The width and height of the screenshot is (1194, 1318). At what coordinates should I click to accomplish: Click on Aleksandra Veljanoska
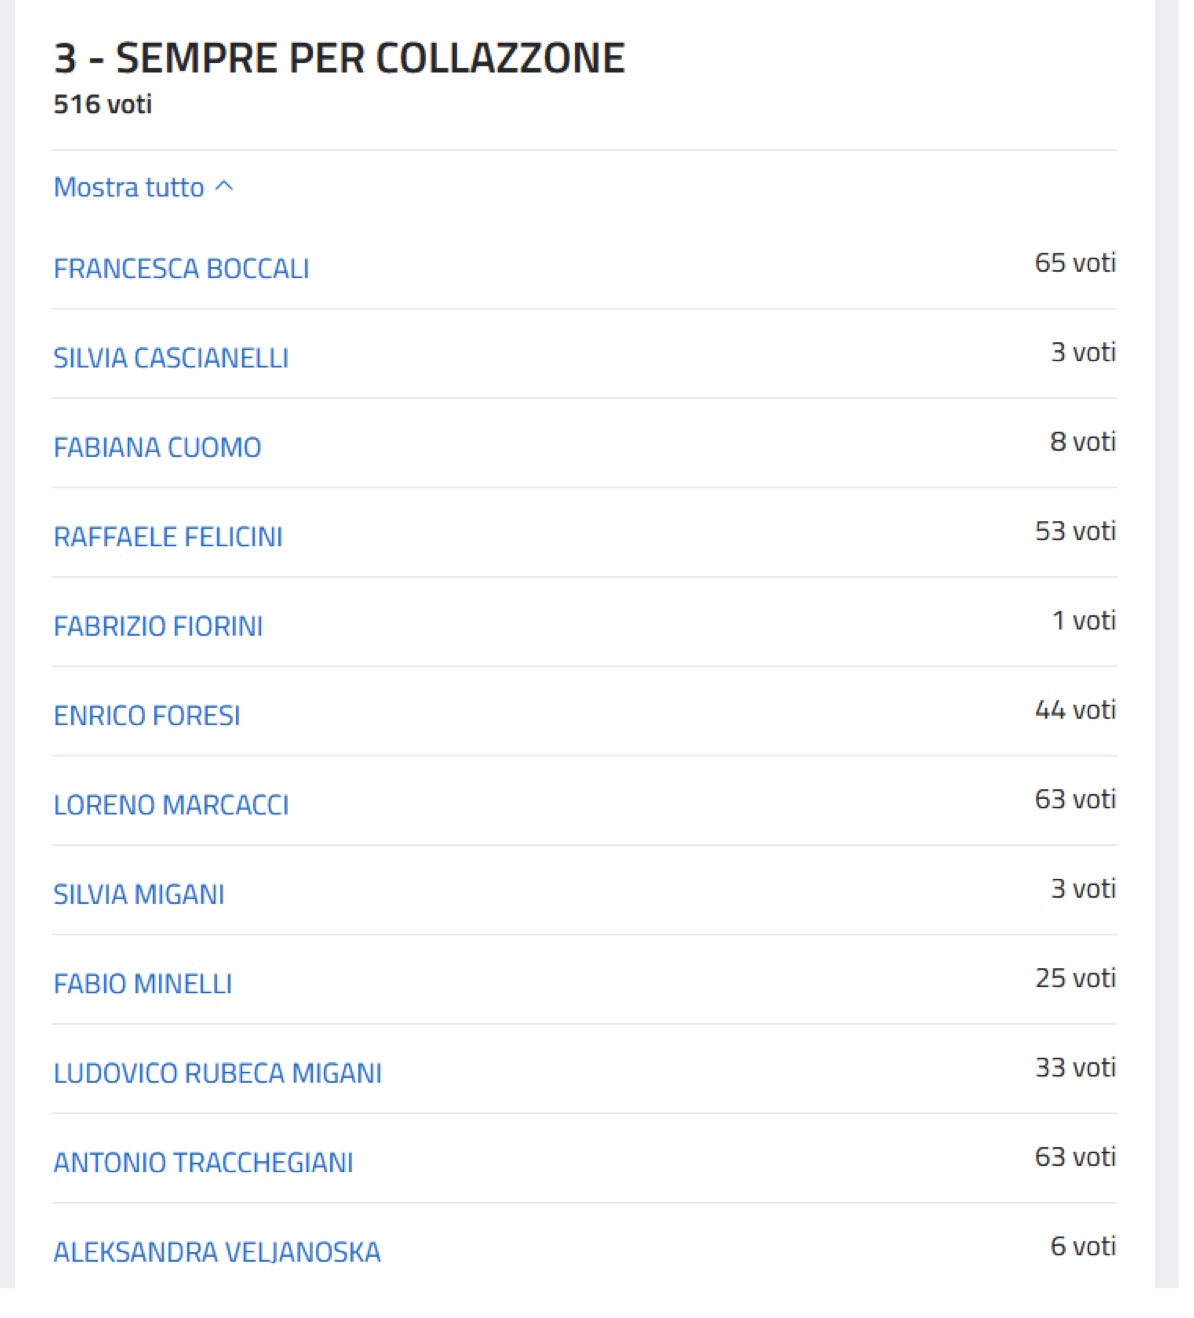(x=217, y=1252)
